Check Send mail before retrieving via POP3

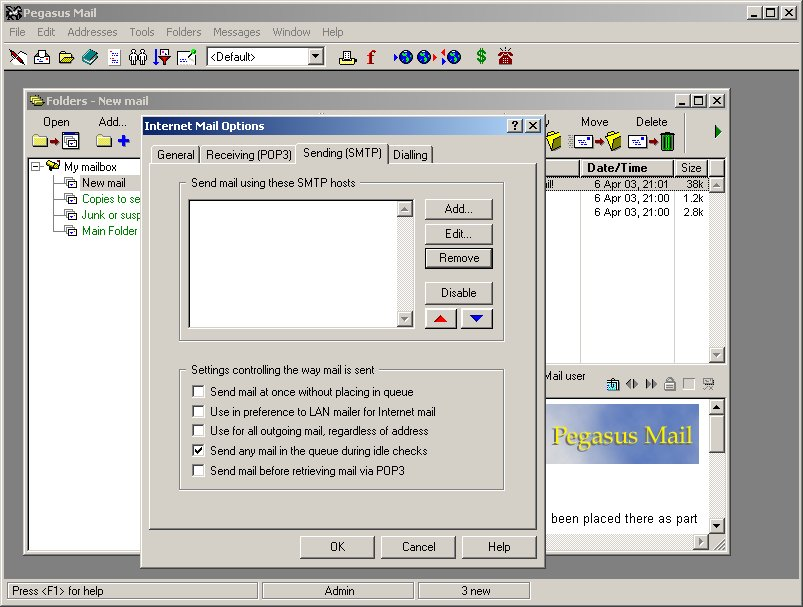coord(198,471)
